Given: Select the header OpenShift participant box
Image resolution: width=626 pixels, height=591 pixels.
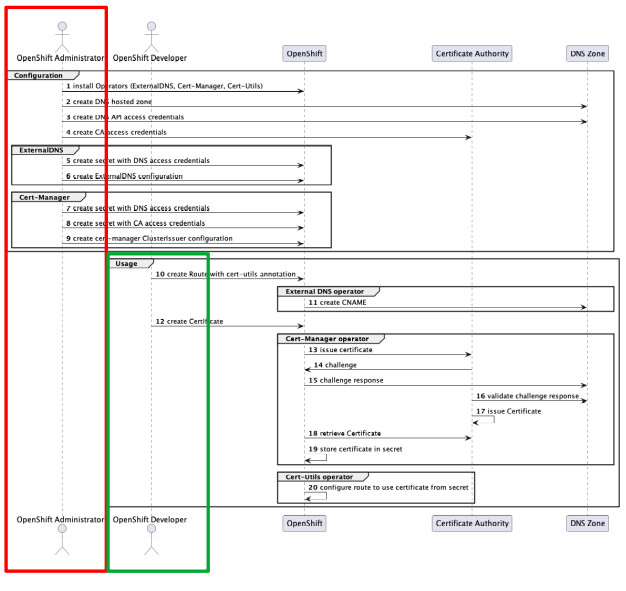Looking at the screenshot, I should [304, 54].
